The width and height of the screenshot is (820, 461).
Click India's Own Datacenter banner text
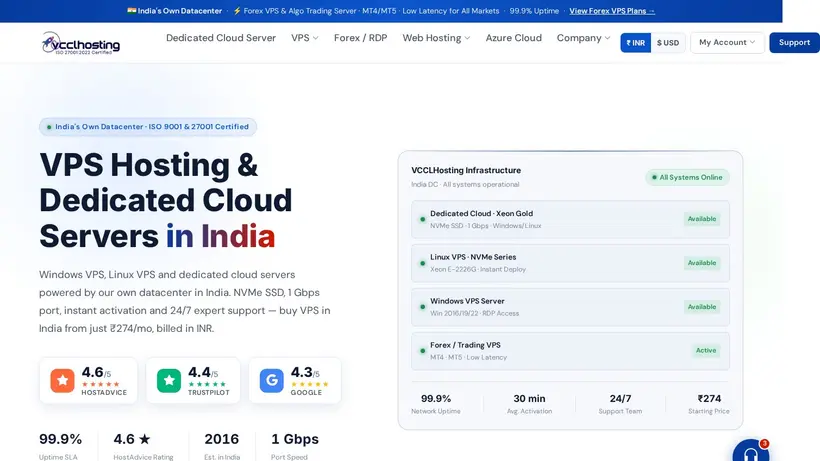[x=180, y=11]
